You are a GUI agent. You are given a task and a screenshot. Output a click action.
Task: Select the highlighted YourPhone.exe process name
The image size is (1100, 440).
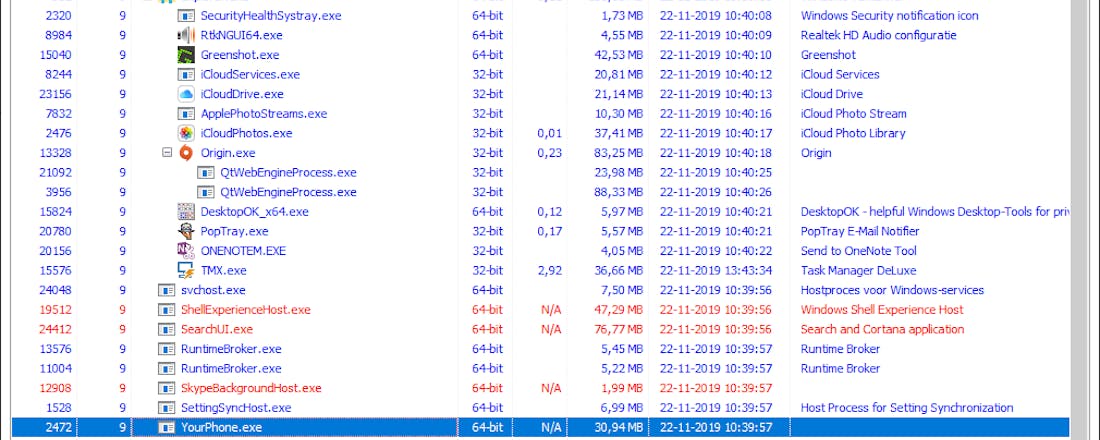[x=222, y=427]
